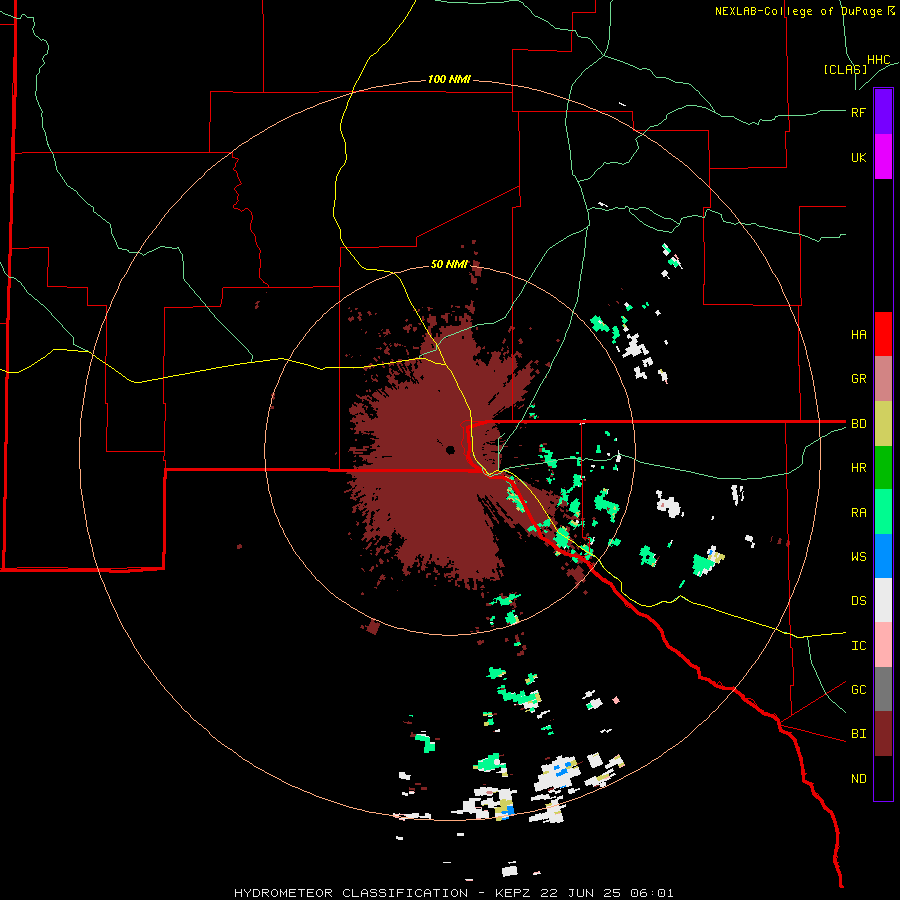Screen dimensions: 900x900
Task: Click the ND black legend swatch
Action: 883,778
